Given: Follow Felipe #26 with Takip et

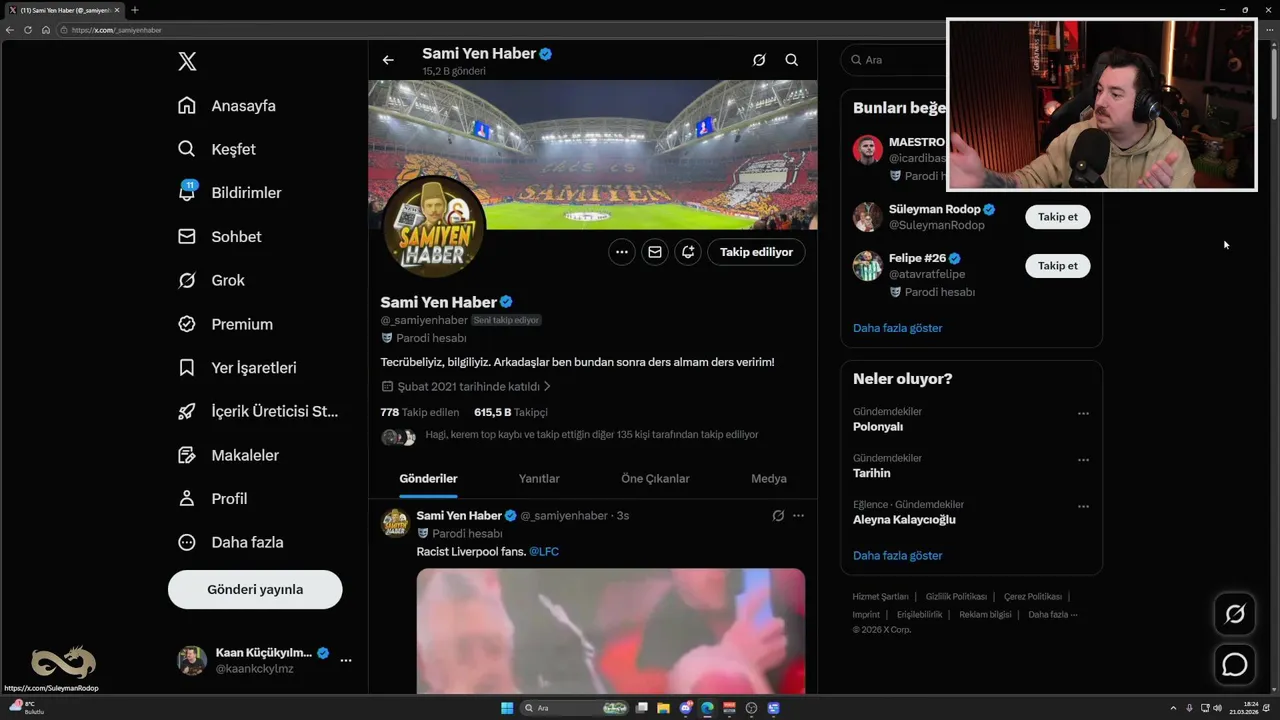Looking at the screenshot, I should click(1058, 266).
